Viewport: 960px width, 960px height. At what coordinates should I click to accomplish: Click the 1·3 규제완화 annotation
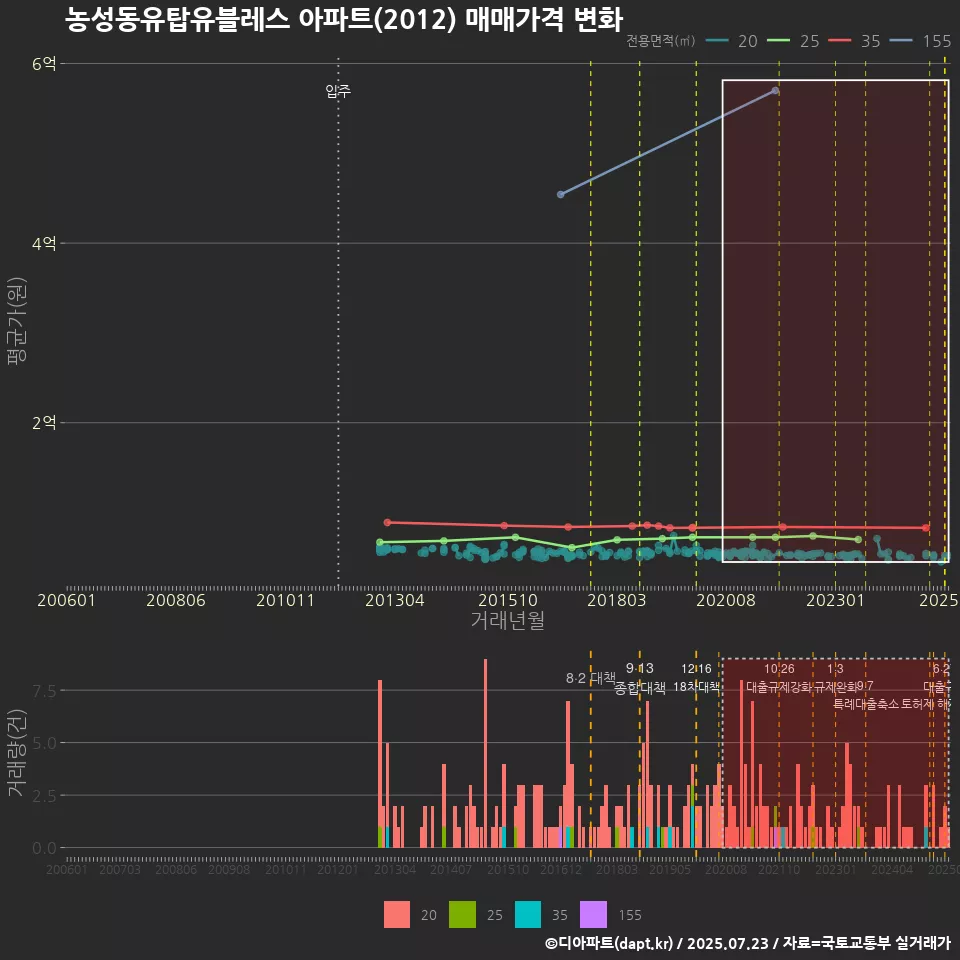click(x=835, y=678)
